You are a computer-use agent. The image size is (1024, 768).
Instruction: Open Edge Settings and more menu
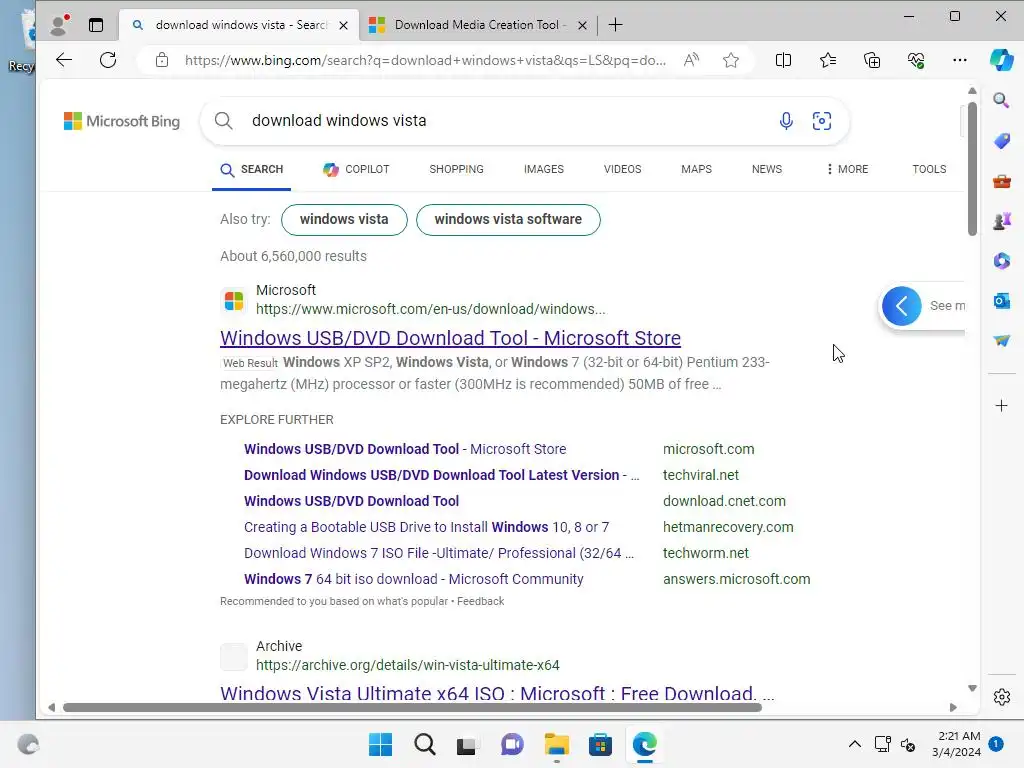[959, 60]
